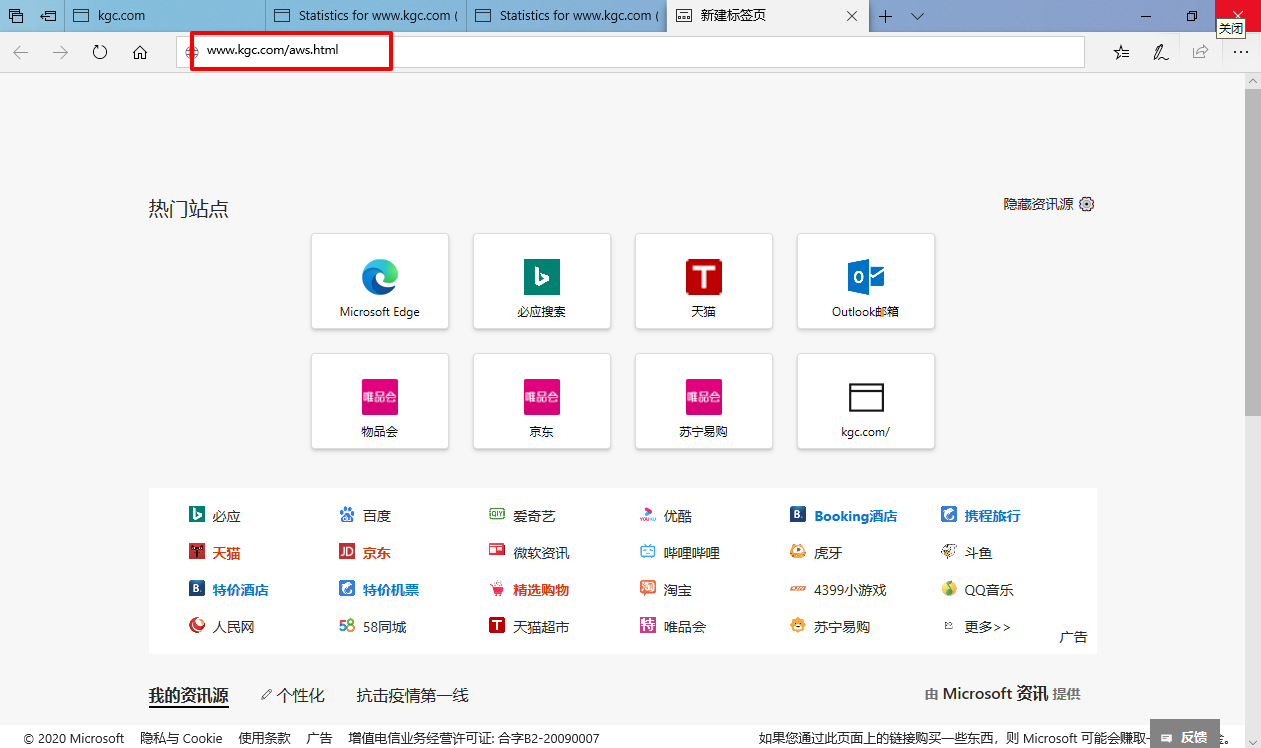Viewport: 1261px width, 748px height.
Task: Open the 京东 top site tile
Action: (542, 401)
